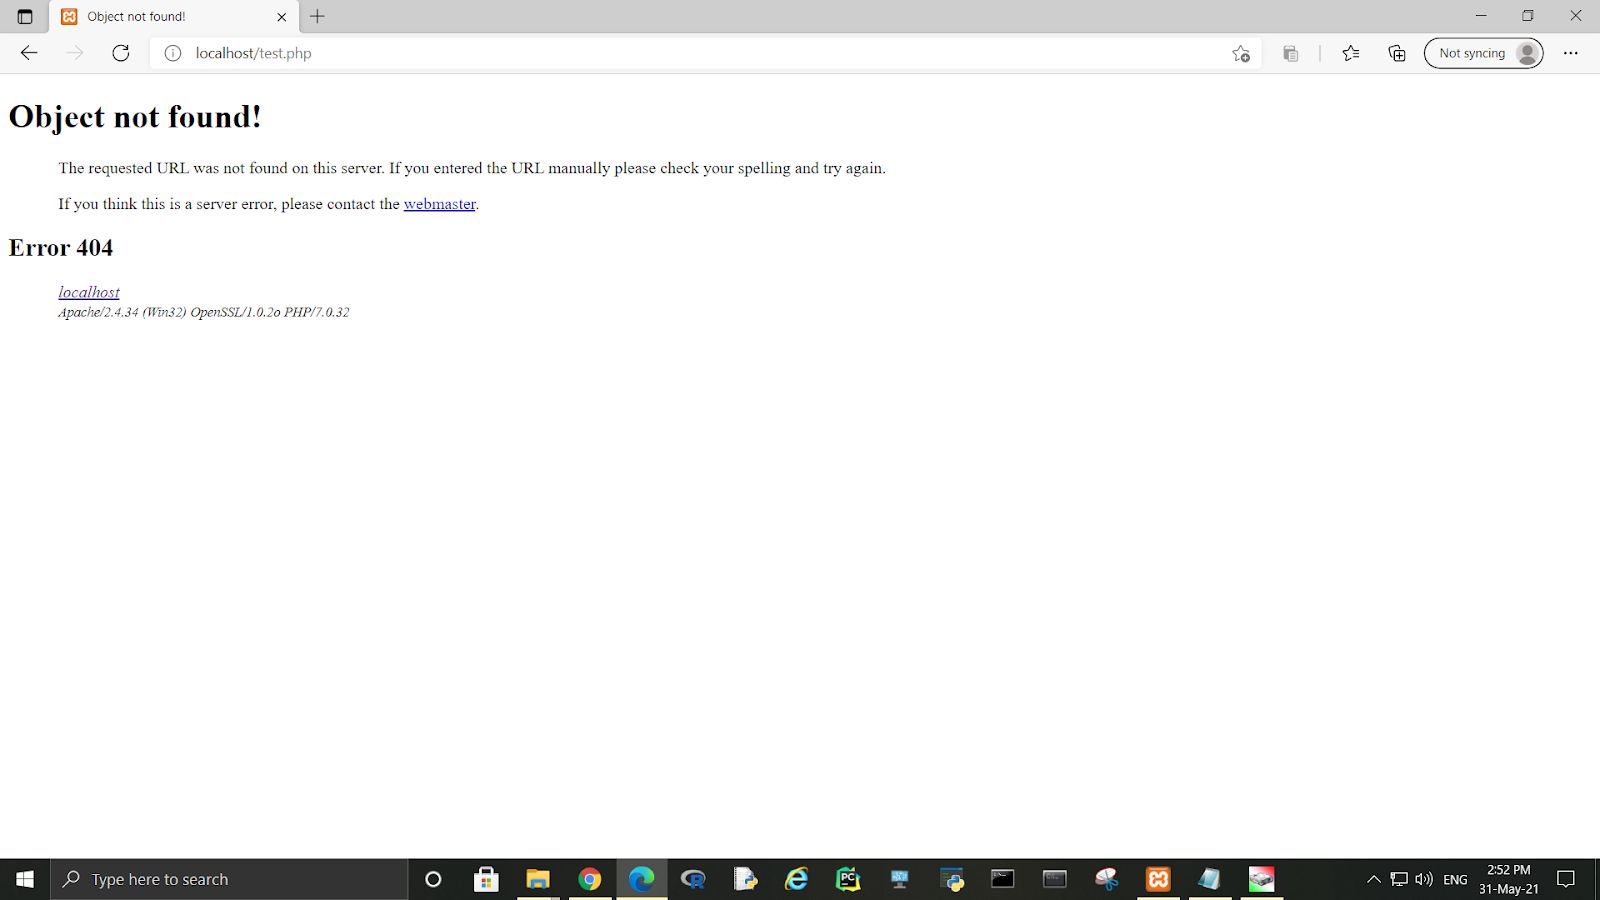
Task: Open vertical tabs panel icon
Action: pyautogui.click(x=25, y=17)
